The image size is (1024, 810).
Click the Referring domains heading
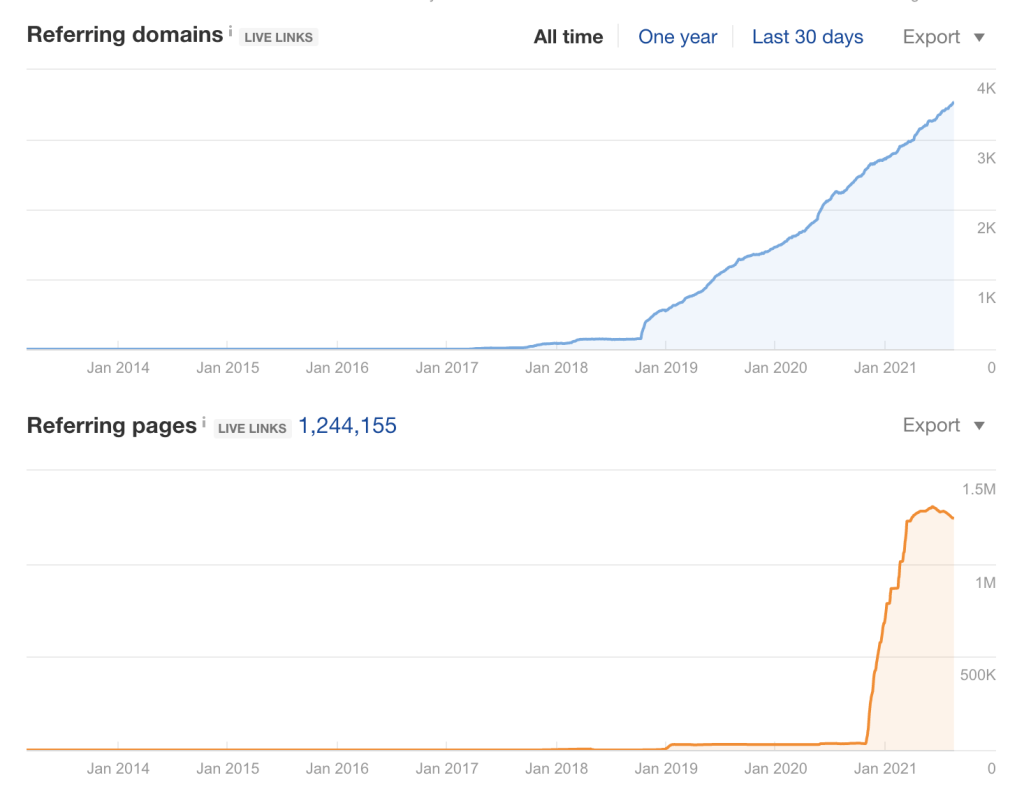pyautogui.click(x=124, y=34)
